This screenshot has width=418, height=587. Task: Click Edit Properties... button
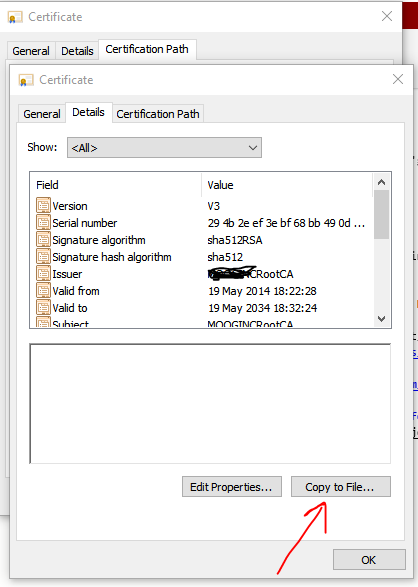232,487
